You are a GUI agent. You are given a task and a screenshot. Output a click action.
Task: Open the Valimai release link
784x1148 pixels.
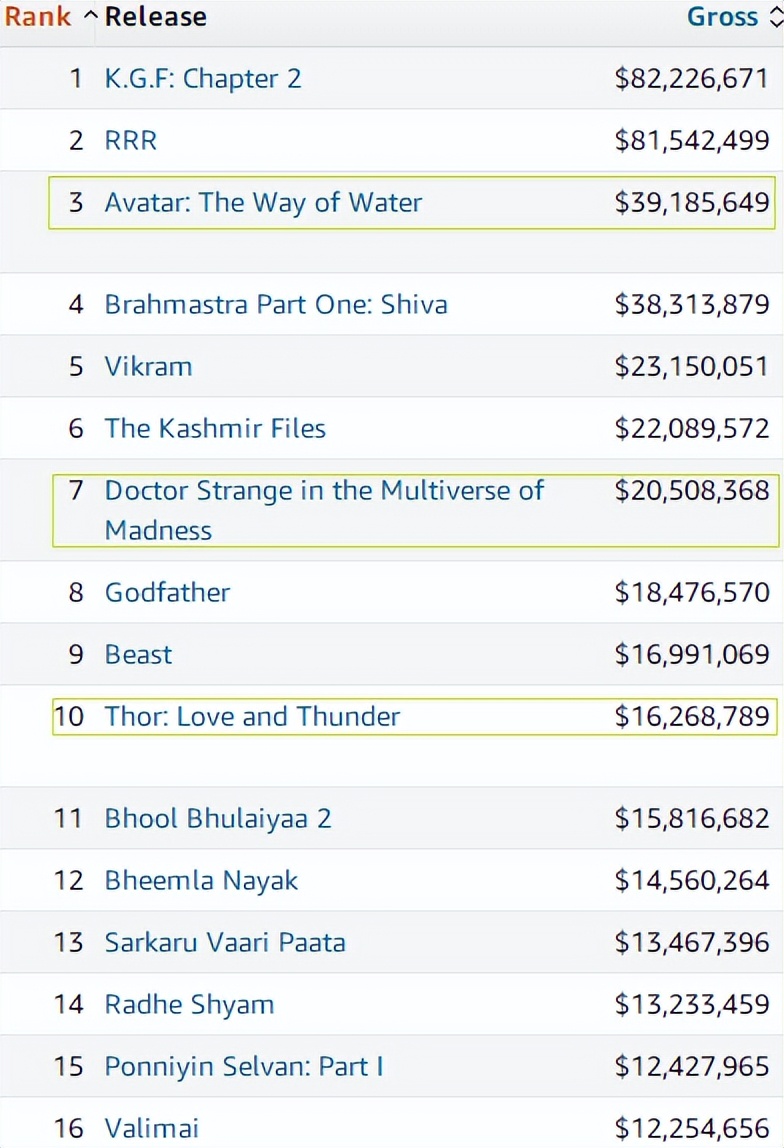coord(151,1128)
